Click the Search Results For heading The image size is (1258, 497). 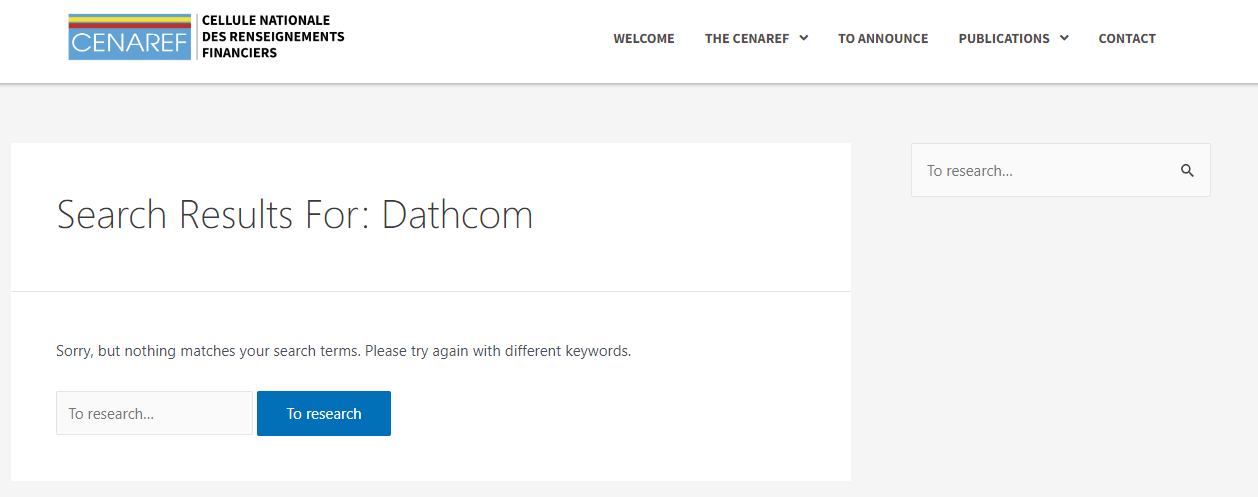[295, 215]
